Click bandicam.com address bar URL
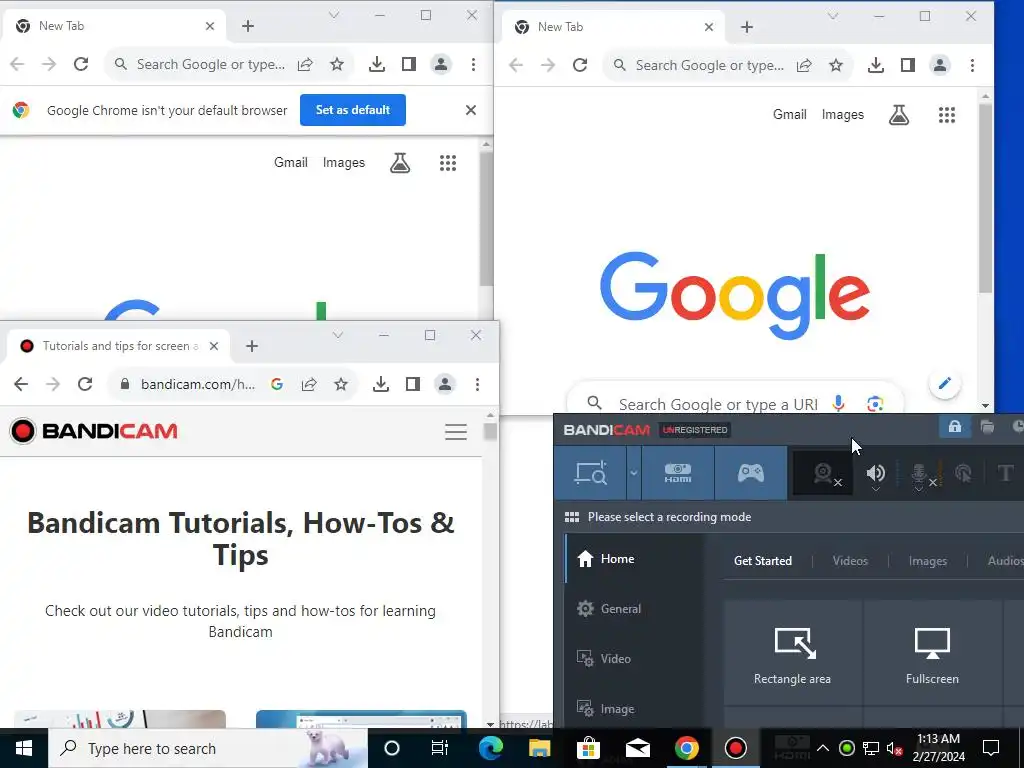Viewport: 1024px width, 768px height. [x=198, y=384]
